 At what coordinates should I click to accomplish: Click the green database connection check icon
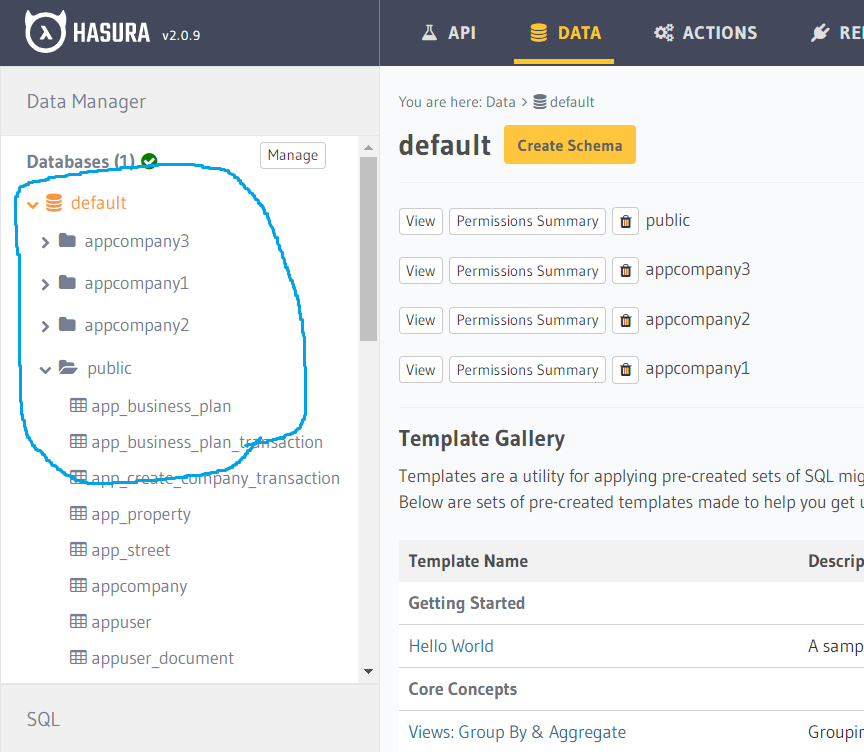point(149,161)
